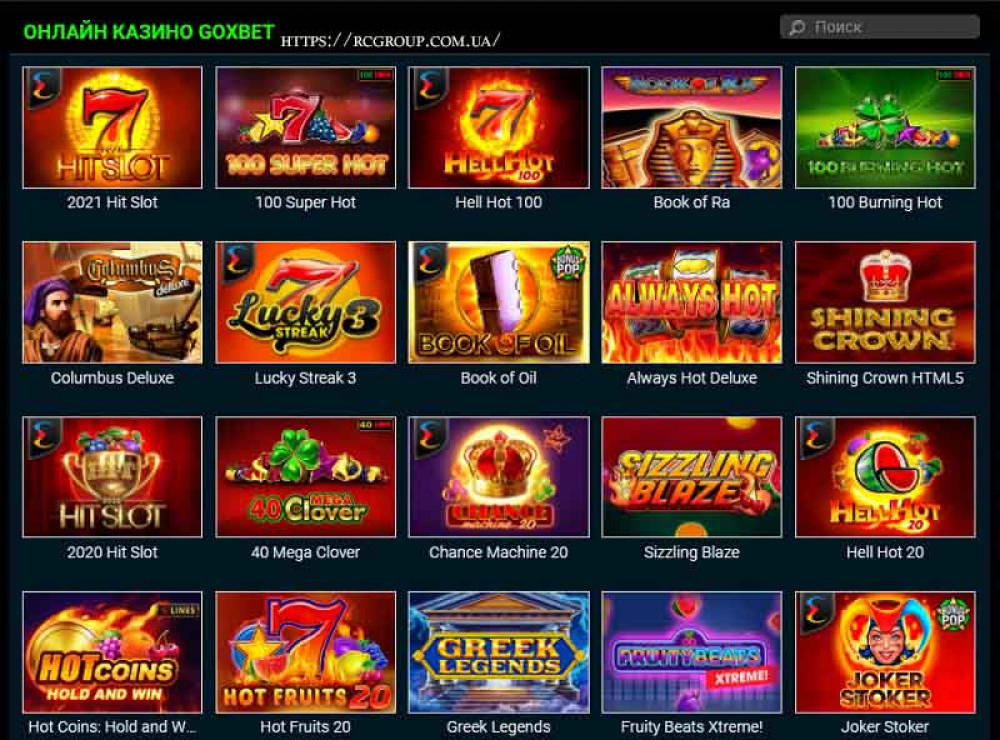Click the Bonus Pop badge on Book of Oil
1000x740 pixels.
(567, 264)
